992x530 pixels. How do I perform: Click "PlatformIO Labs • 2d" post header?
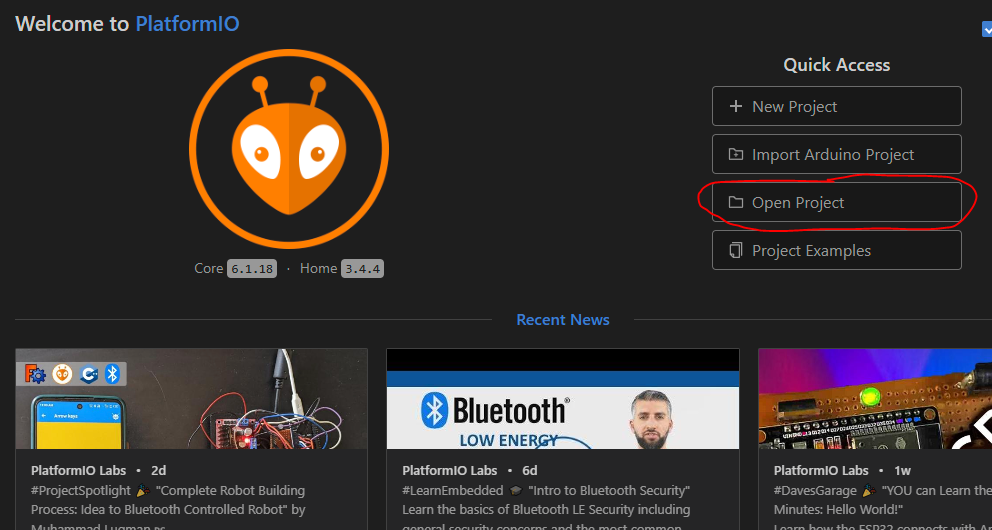tap(98, 471)
